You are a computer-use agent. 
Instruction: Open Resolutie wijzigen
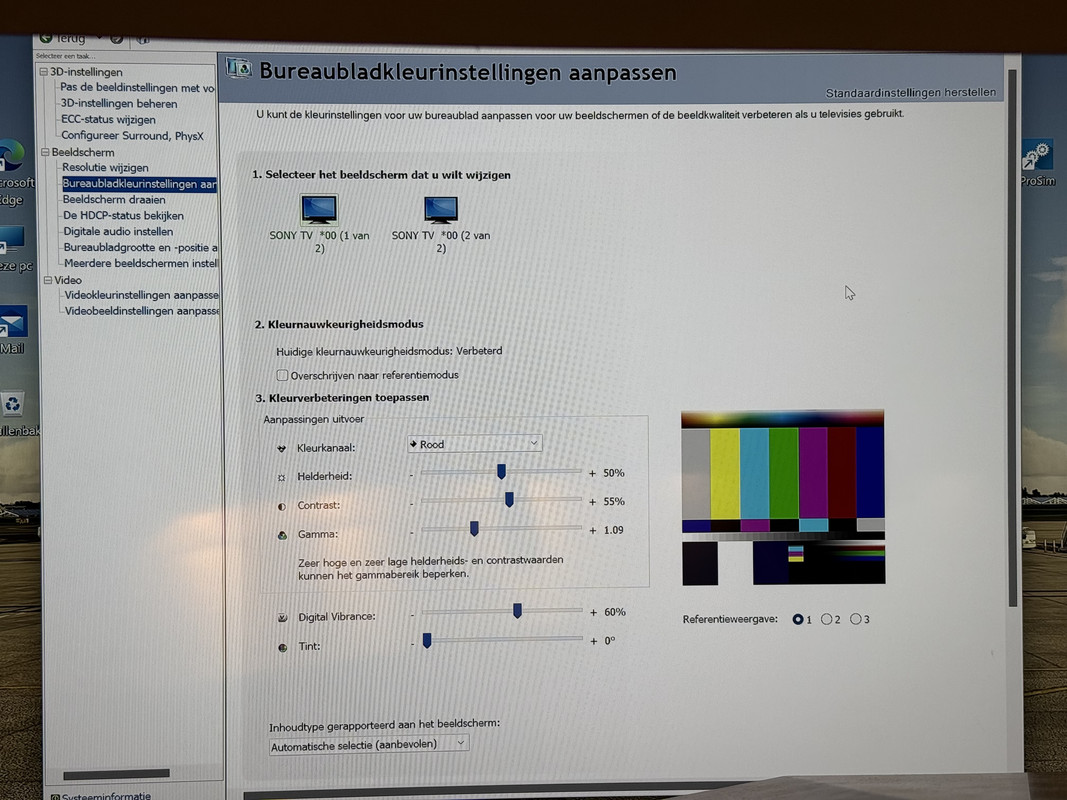(105, 167)
